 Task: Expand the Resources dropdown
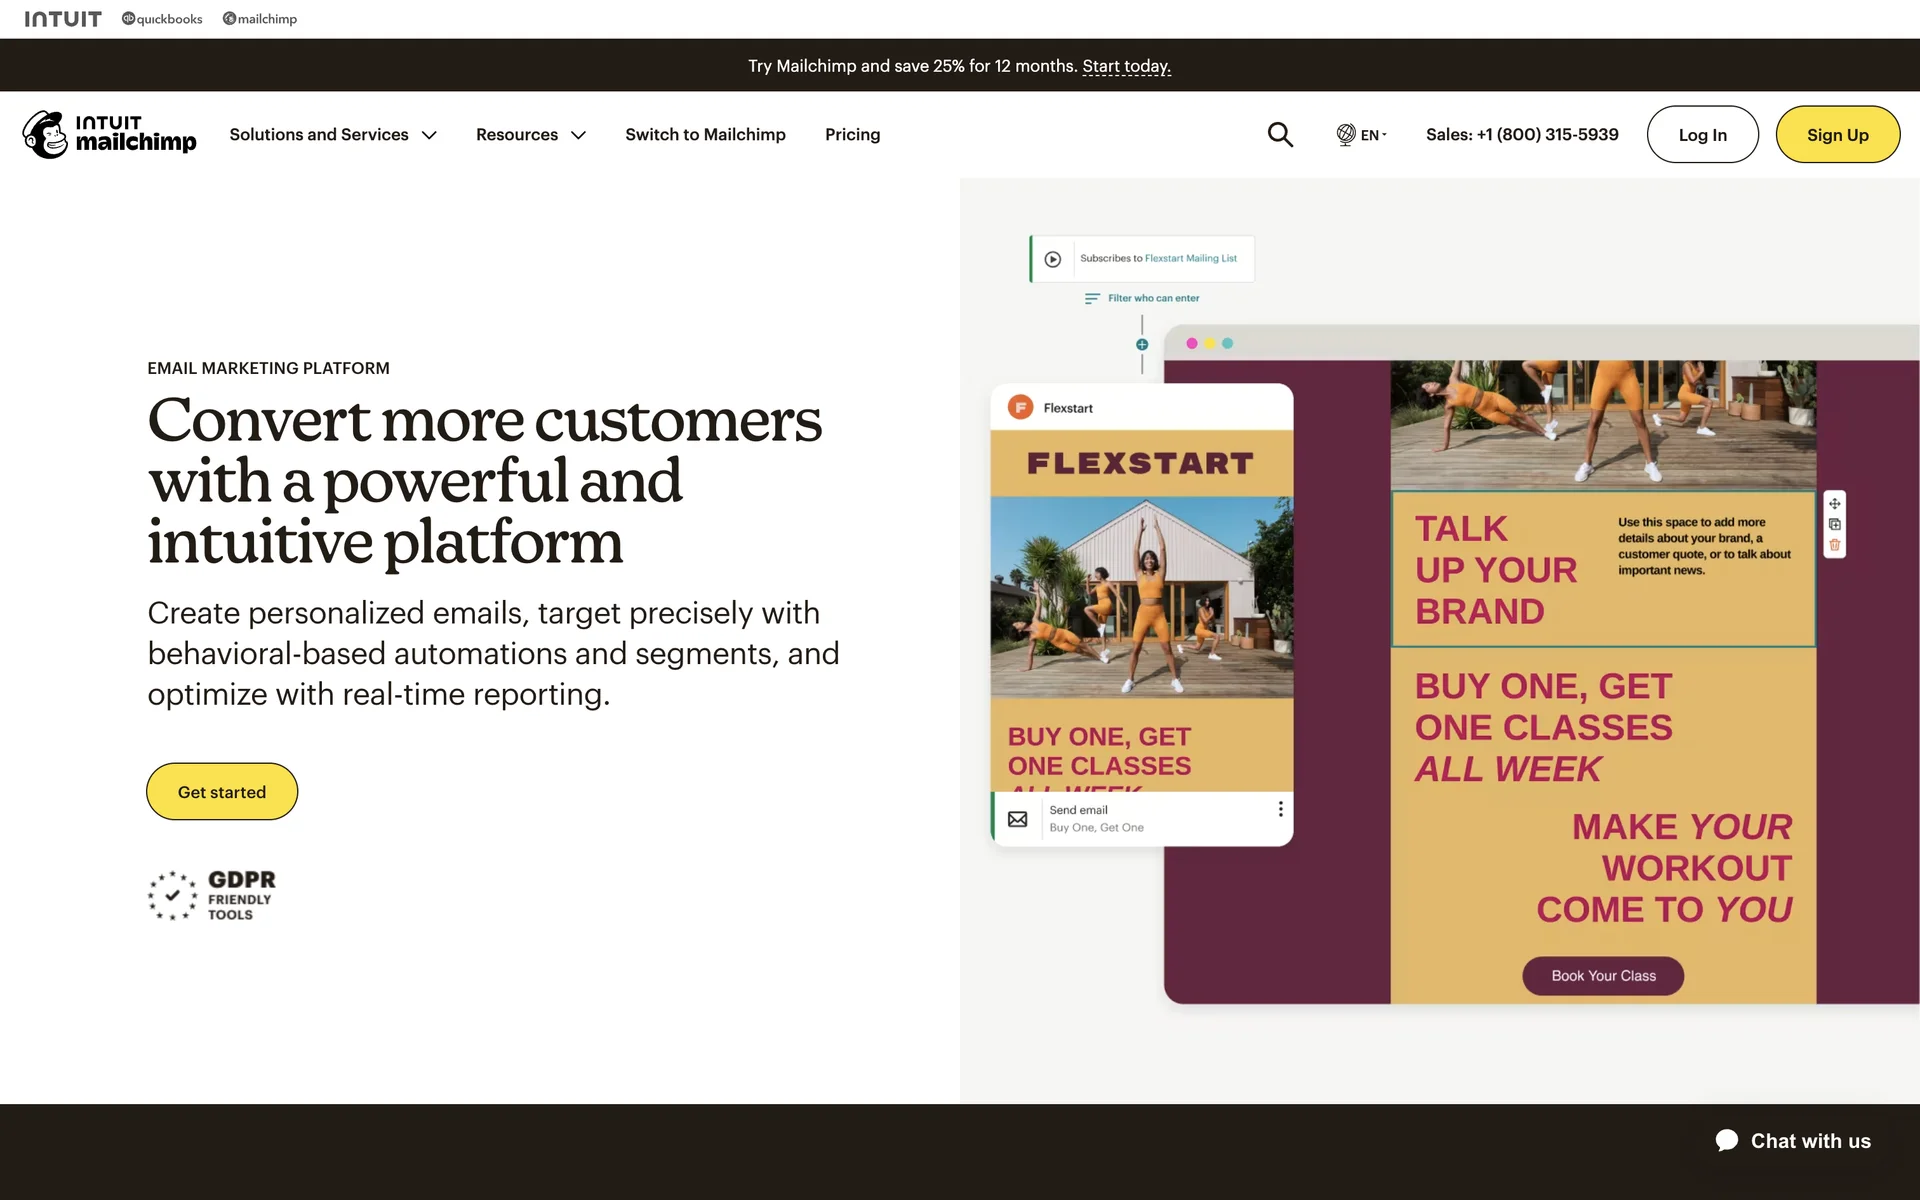coord(531,134)
